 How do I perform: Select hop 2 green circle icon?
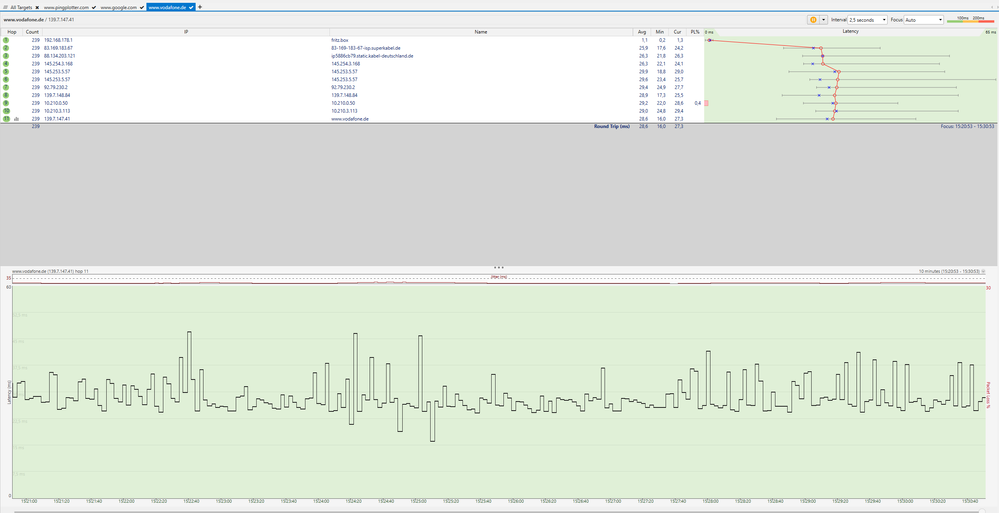point(6,48)
